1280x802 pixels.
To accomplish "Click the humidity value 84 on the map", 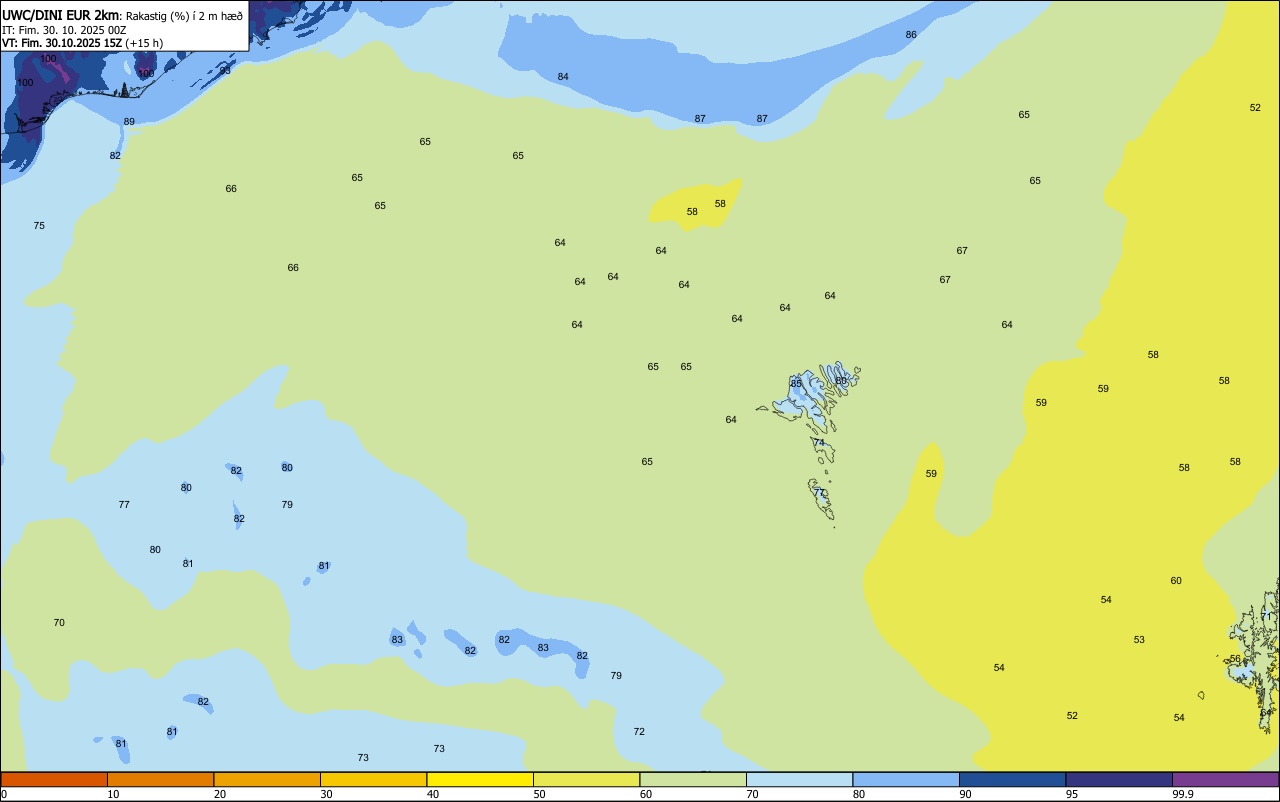I will (x=563, y=77).
